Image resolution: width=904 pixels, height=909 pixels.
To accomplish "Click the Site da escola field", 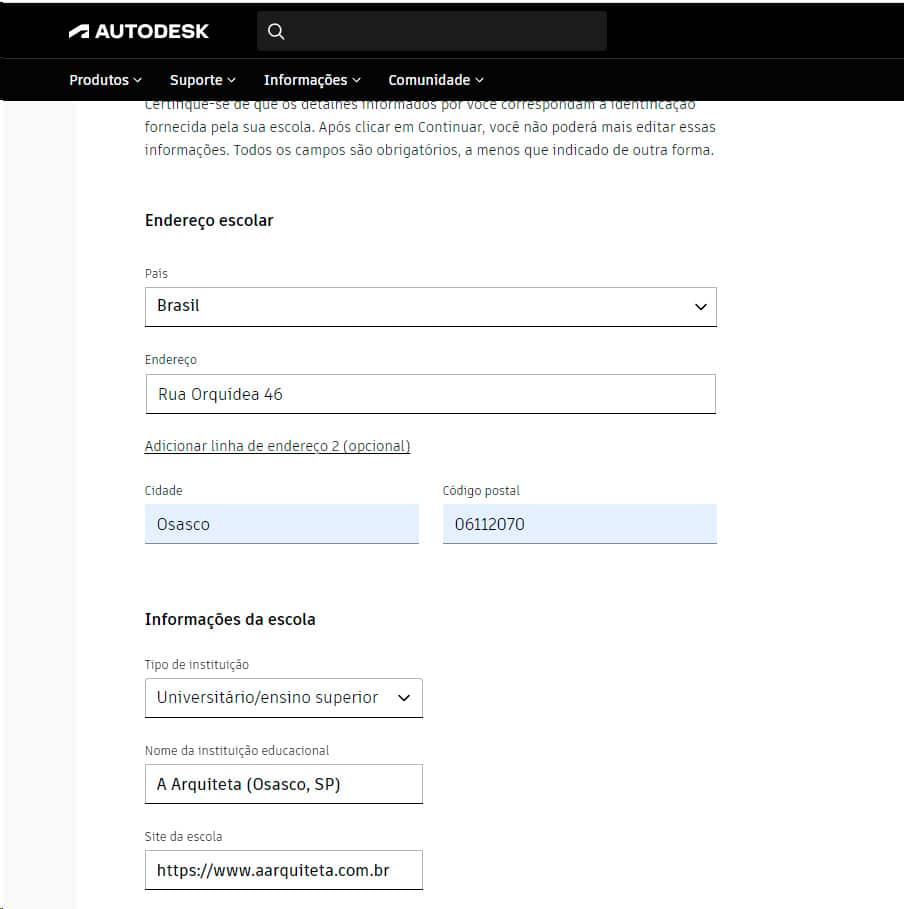I will click(x=283, y=870).
